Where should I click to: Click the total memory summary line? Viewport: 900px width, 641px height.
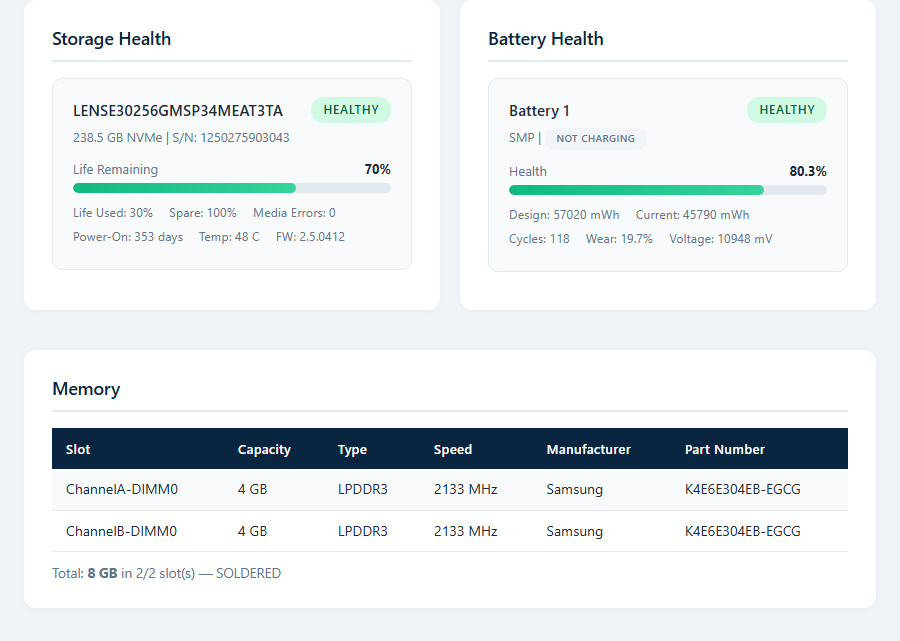(166, 573)
